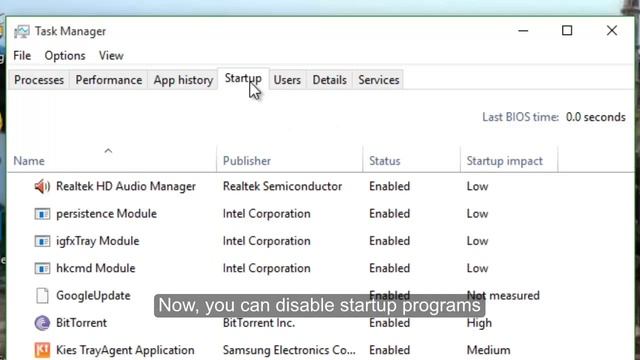Select the igfxTray Module entry
The height and width of the screenshot is (360, 640).
(x=98, y=241)
